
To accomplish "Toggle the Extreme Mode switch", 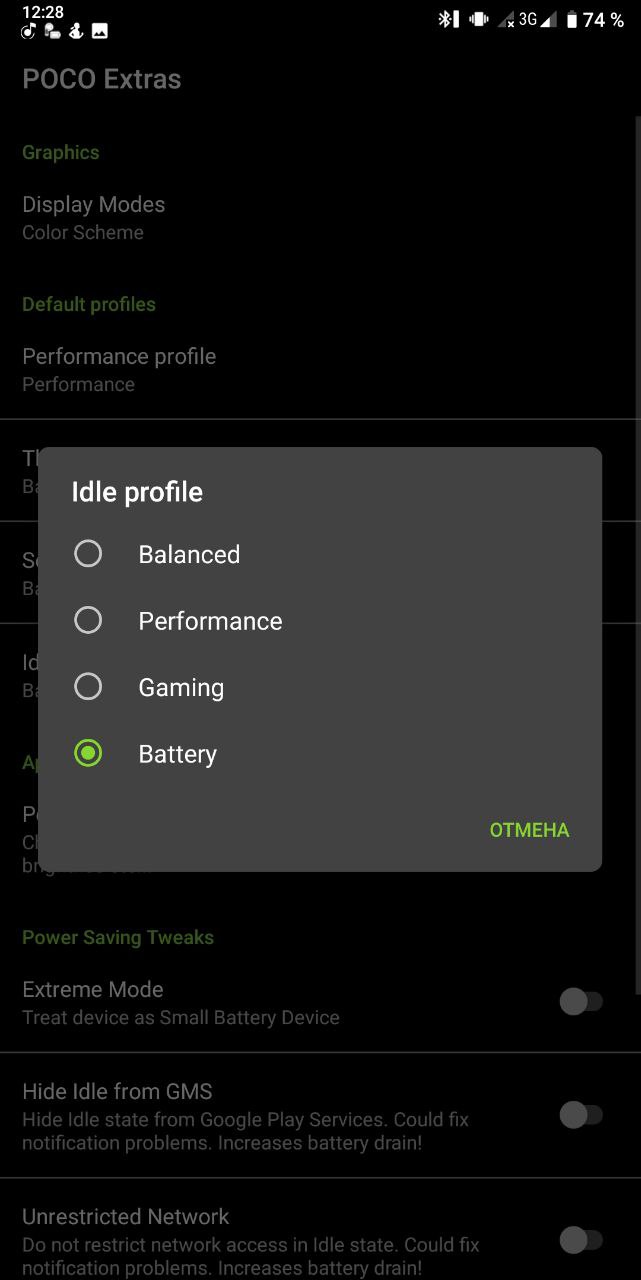I will point(581,1001).
